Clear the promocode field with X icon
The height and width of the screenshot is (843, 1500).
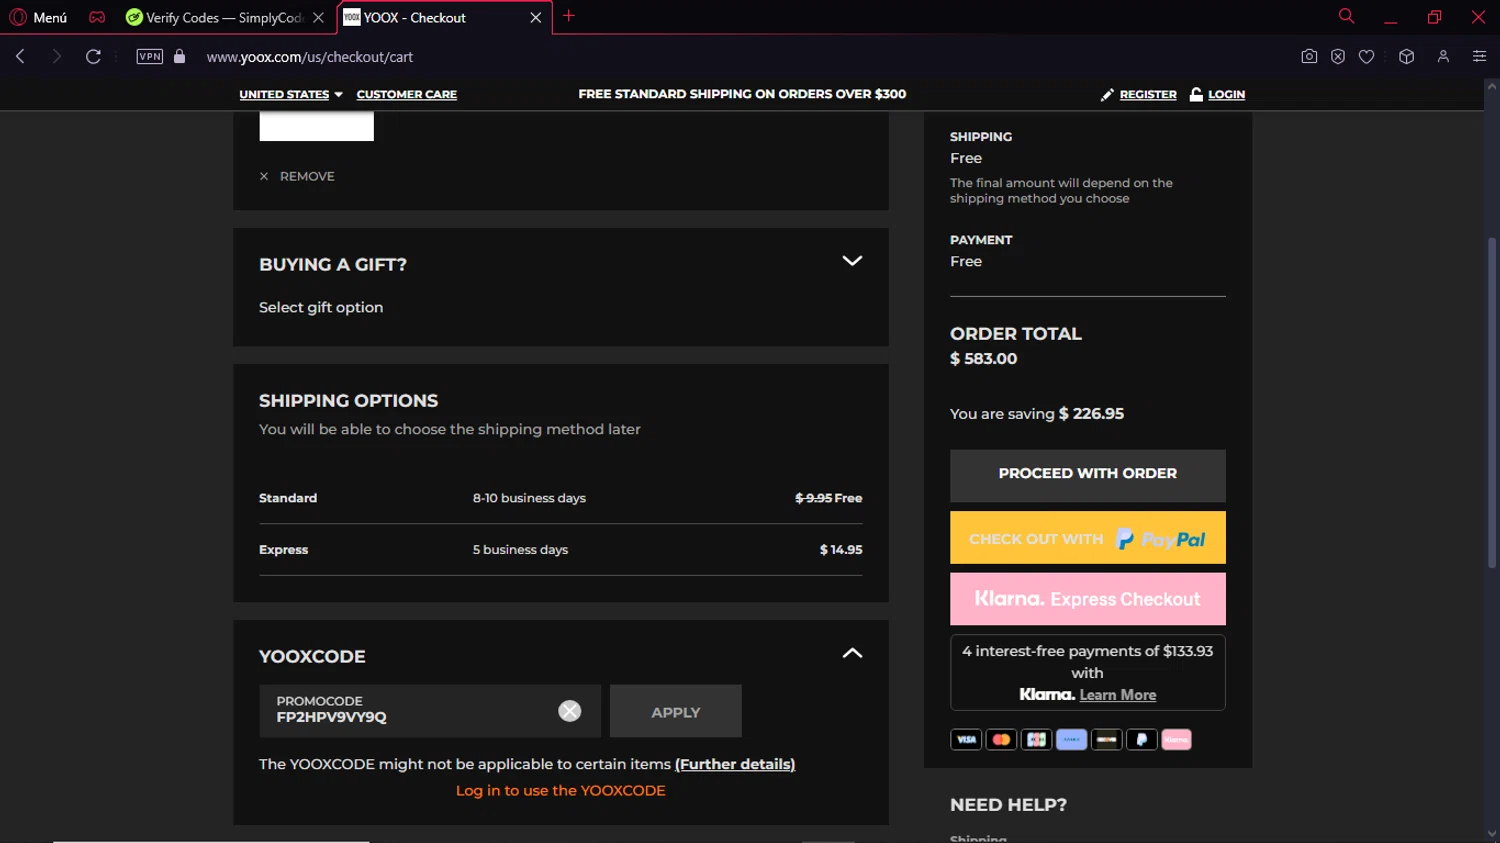click(x=569, y=711)
